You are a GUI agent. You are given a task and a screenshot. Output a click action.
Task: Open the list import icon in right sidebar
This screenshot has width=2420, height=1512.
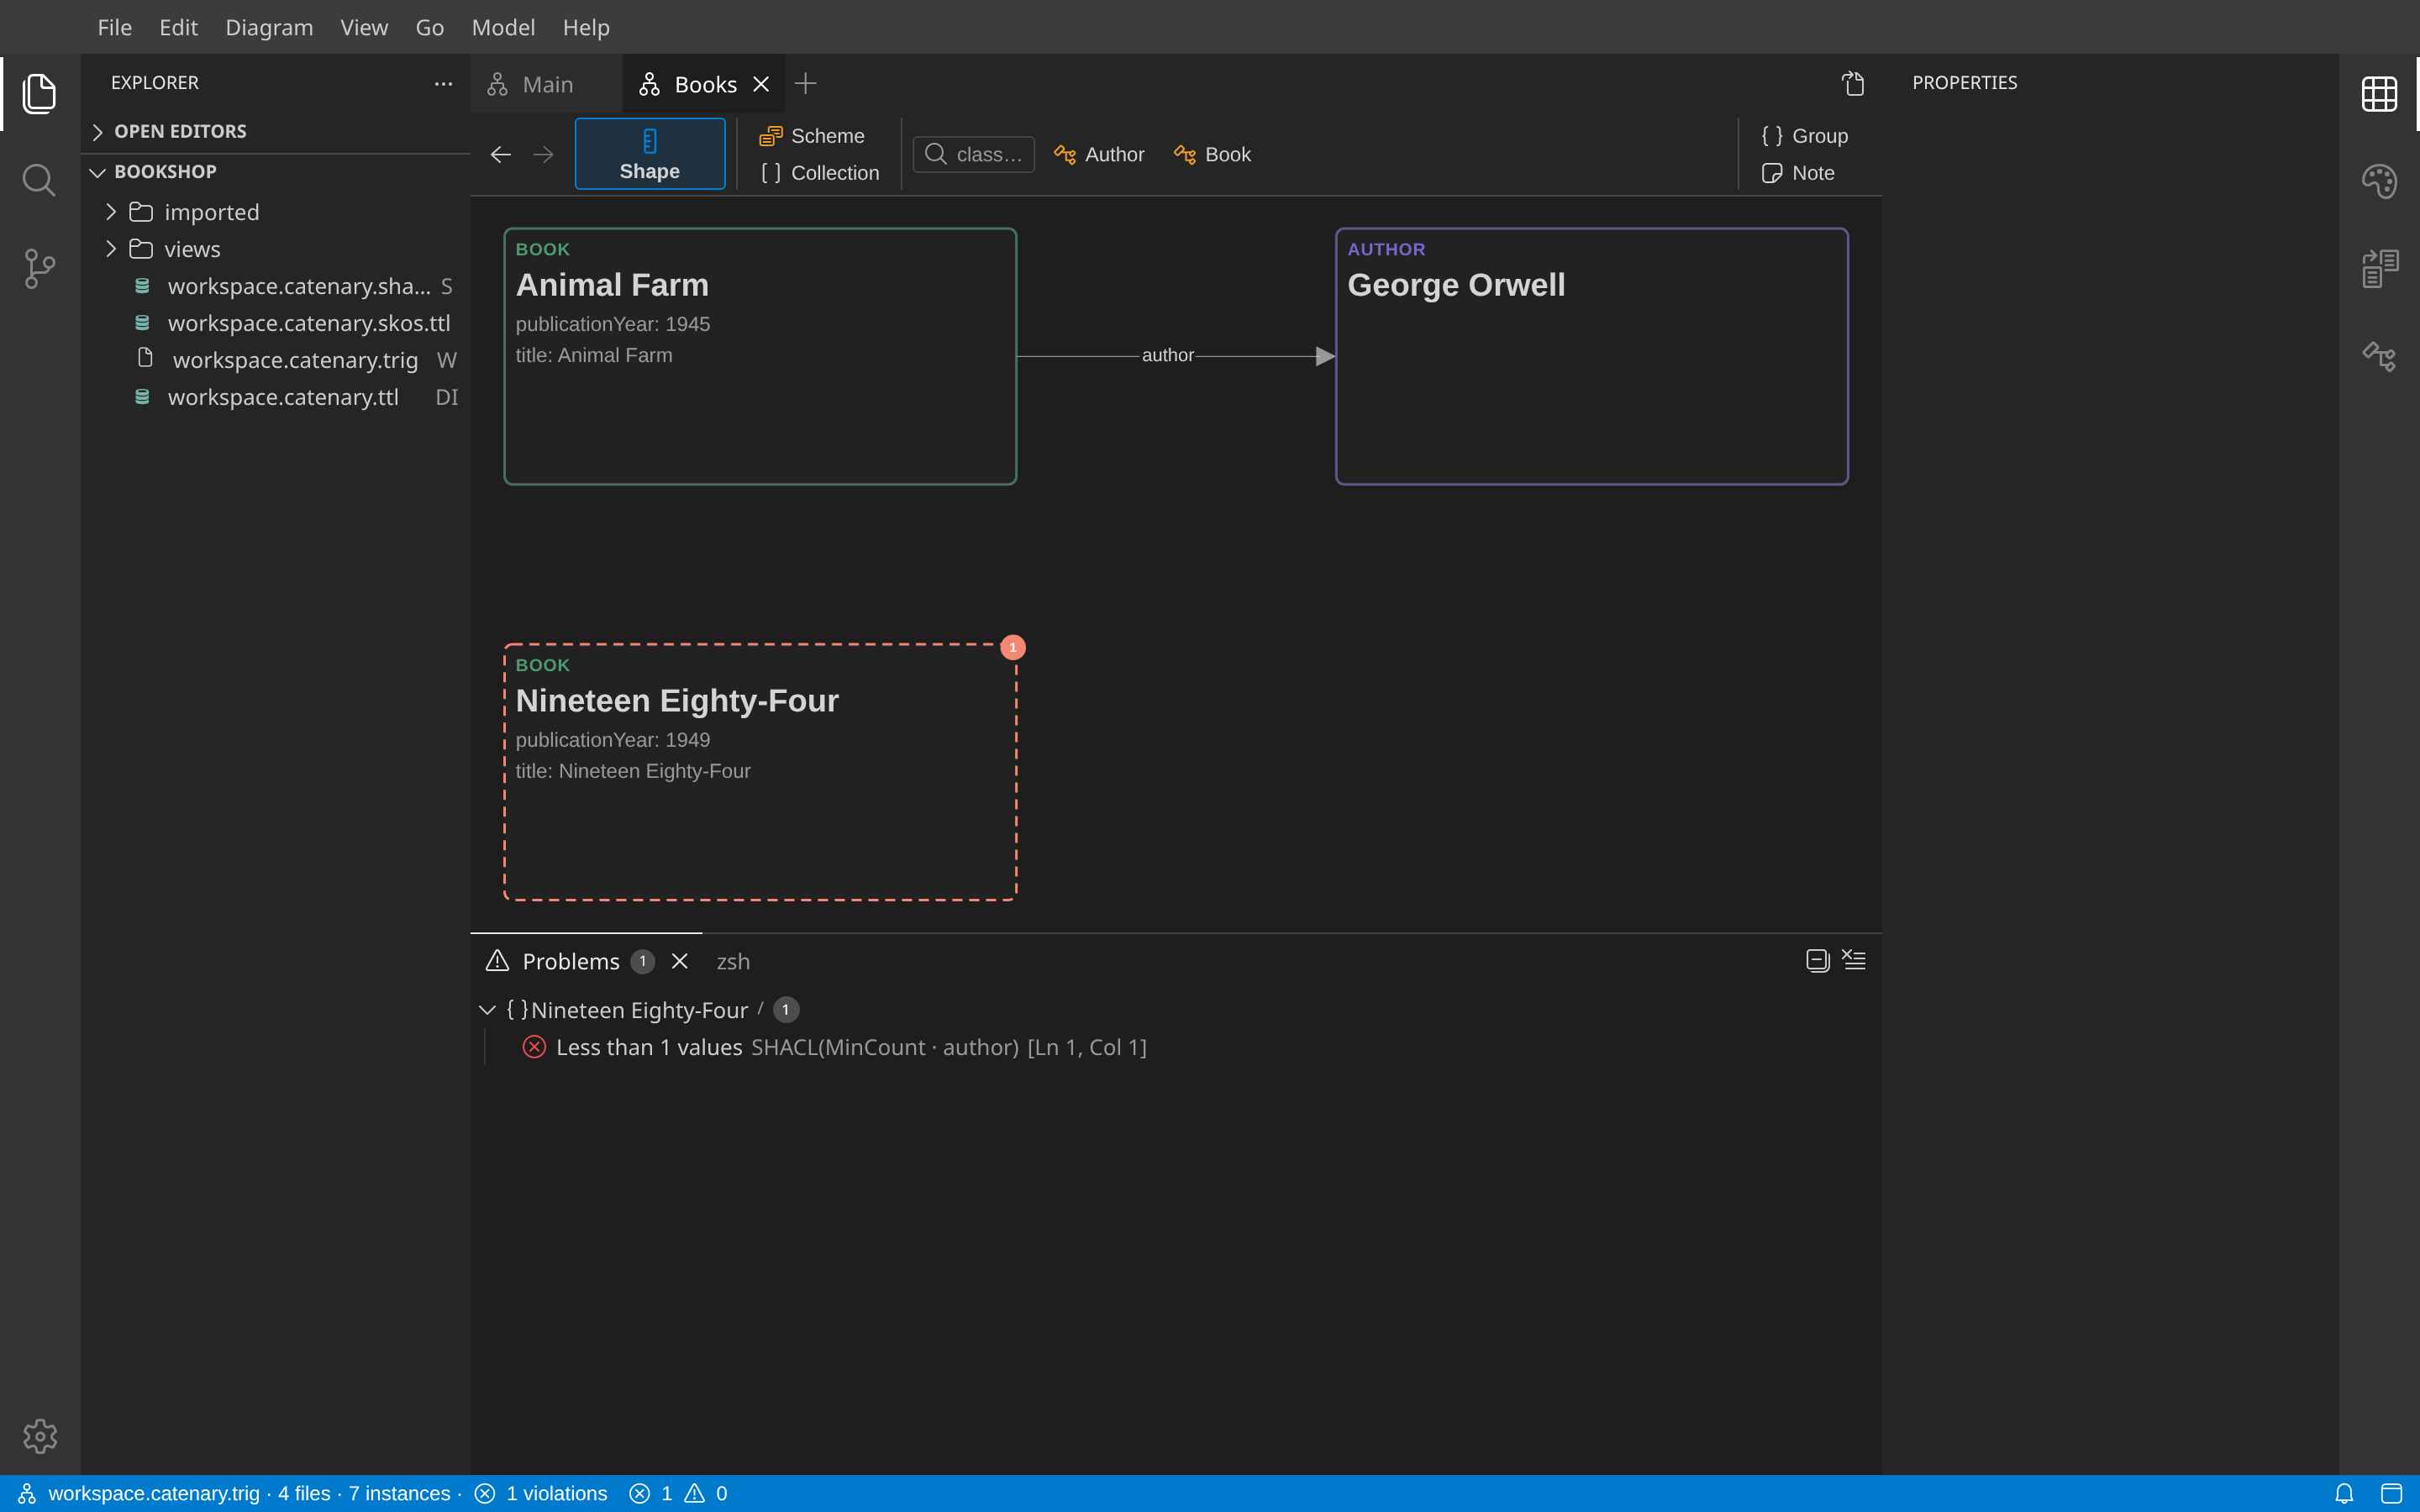[x=2379, y=268]
